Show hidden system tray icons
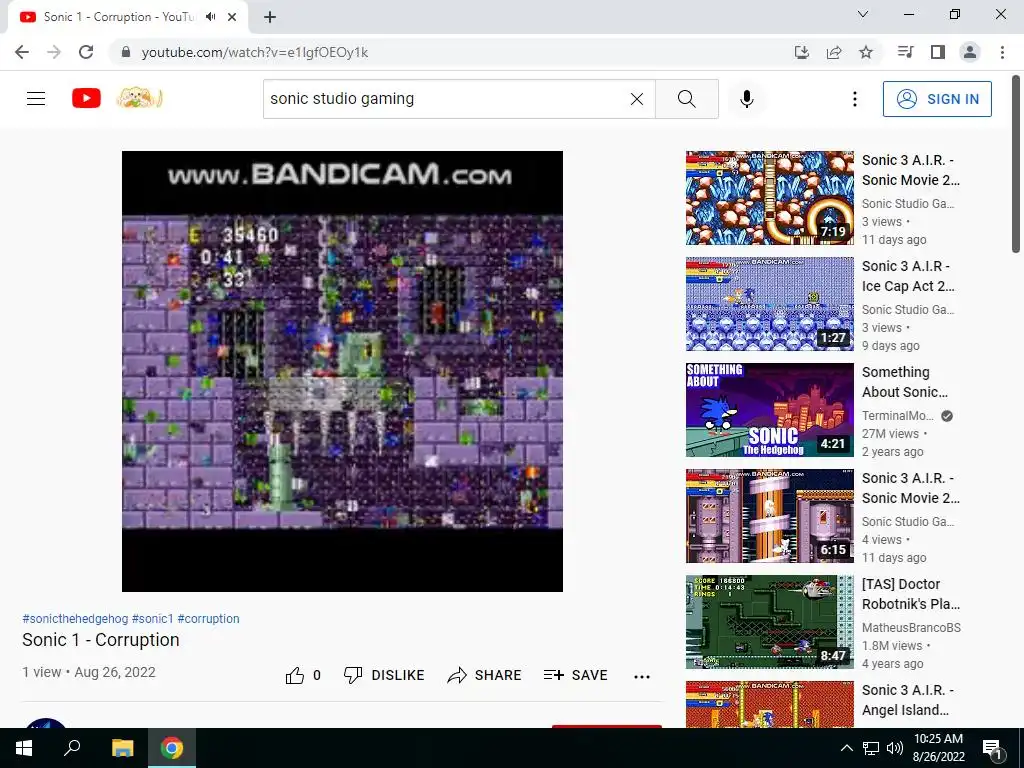This screenshot has width=1024, height=768. pos(846,748)
